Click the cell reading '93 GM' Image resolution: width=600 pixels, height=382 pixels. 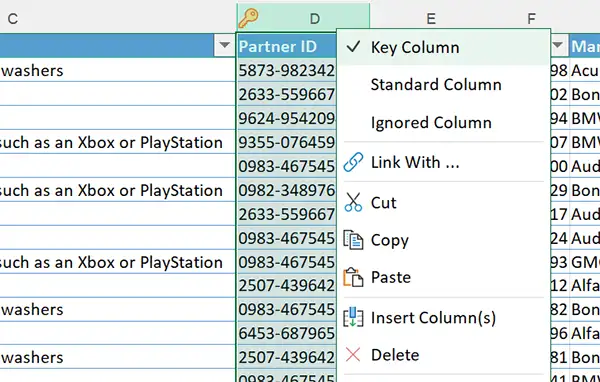tap(575, 262)
